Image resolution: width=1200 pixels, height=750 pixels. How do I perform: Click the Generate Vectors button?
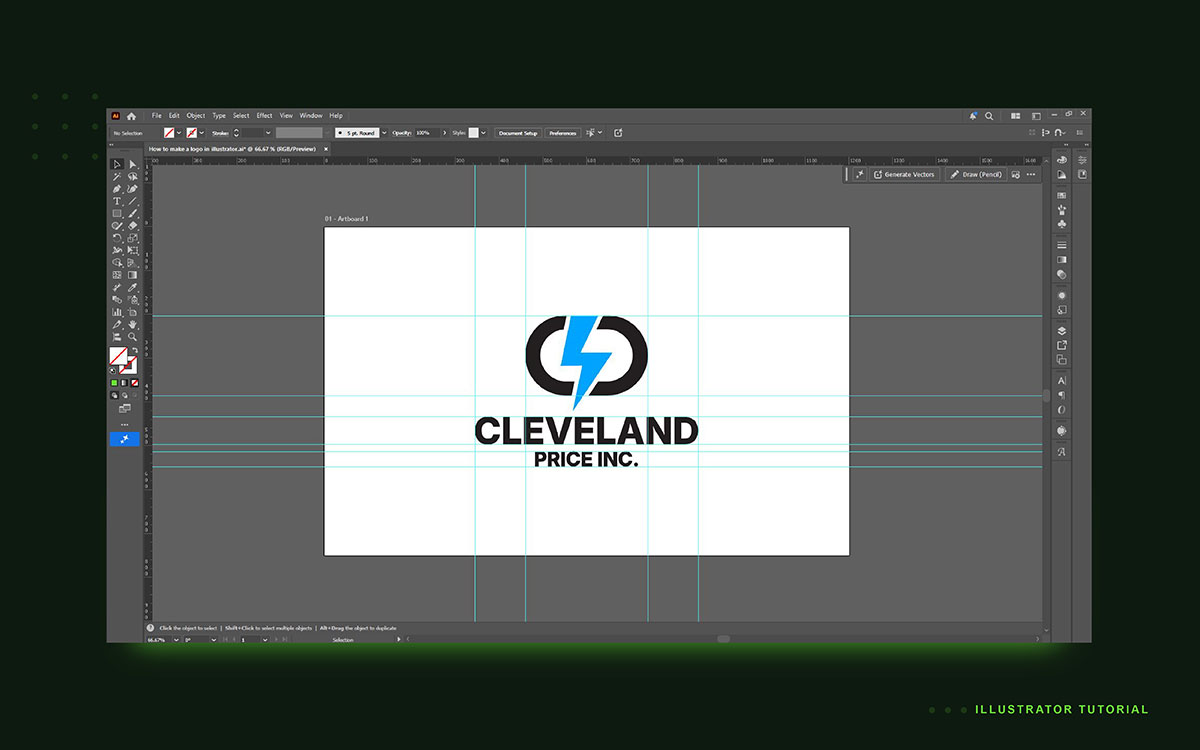point(904,174)
